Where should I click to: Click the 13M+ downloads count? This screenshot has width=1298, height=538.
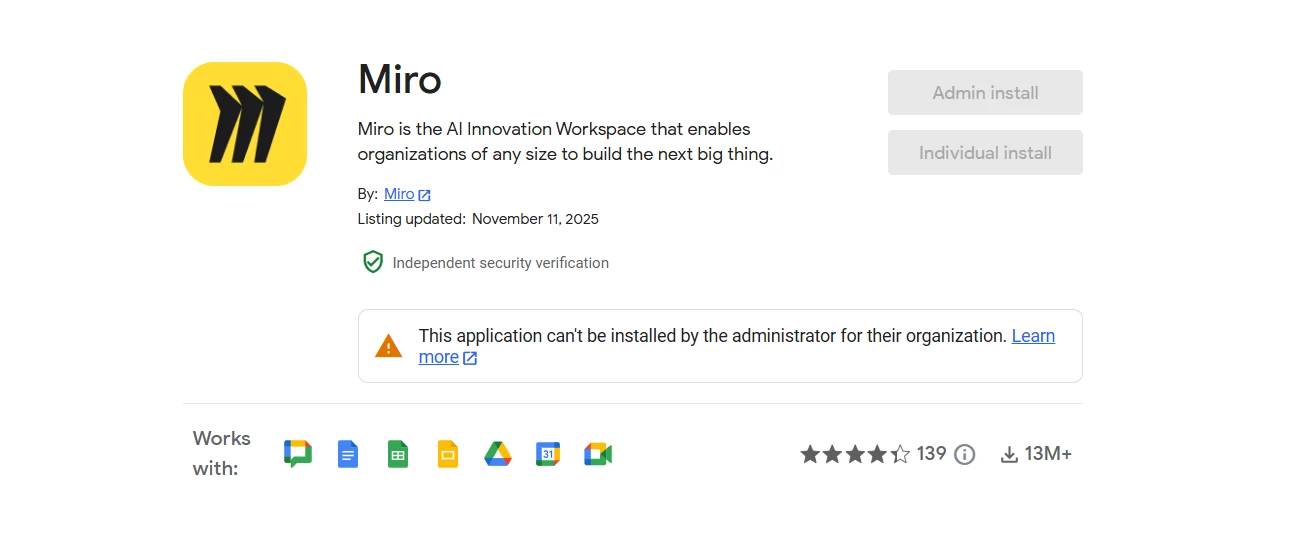pyautogui.click(x=1048, y=454)
